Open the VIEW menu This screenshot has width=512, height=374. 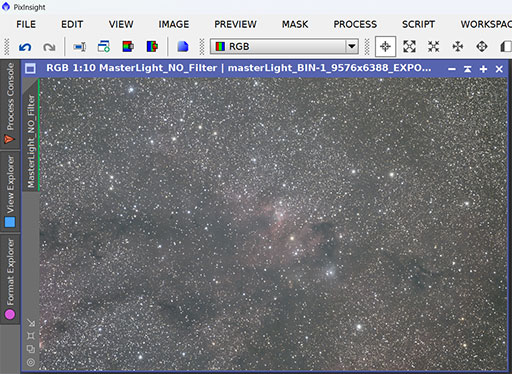121,24
